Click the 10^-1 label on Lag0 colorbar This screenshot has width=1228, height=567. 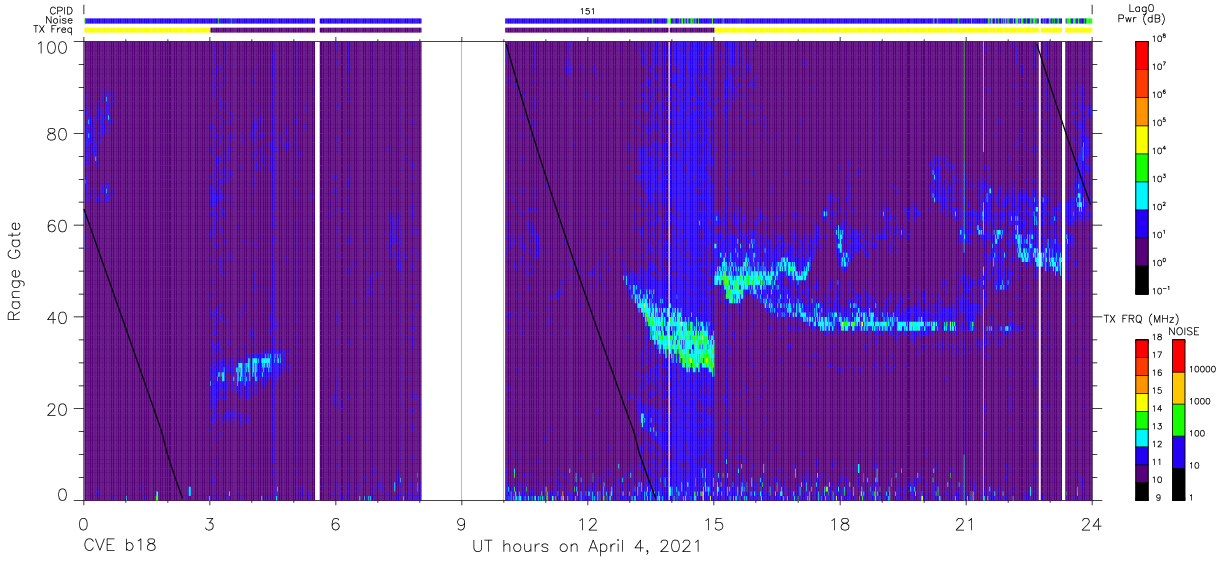click(x=1160, y=290)
